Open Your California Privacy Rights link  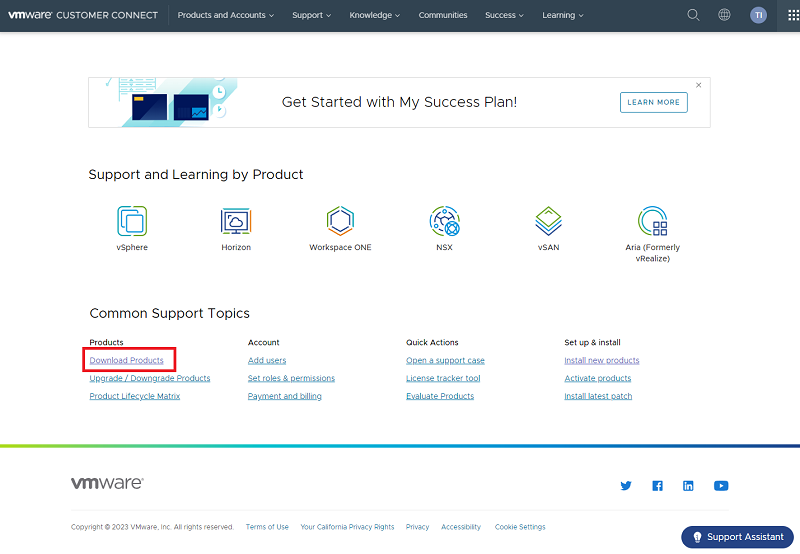pos(347,527)
